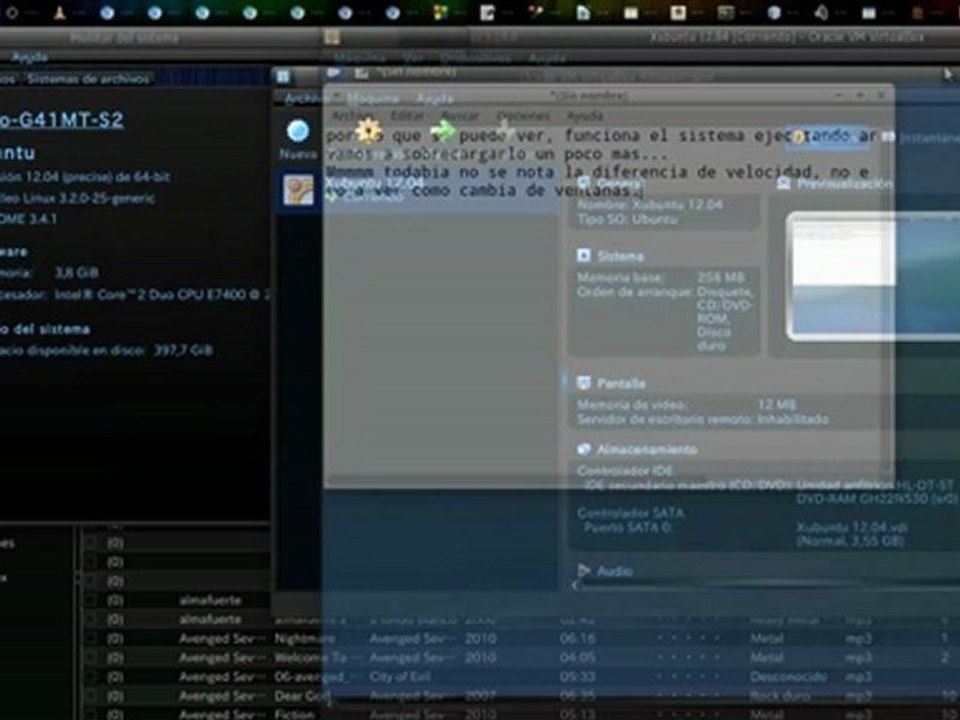Click the Almacenamiento section heading
960x720 pixels.
[x=647, y=450]
